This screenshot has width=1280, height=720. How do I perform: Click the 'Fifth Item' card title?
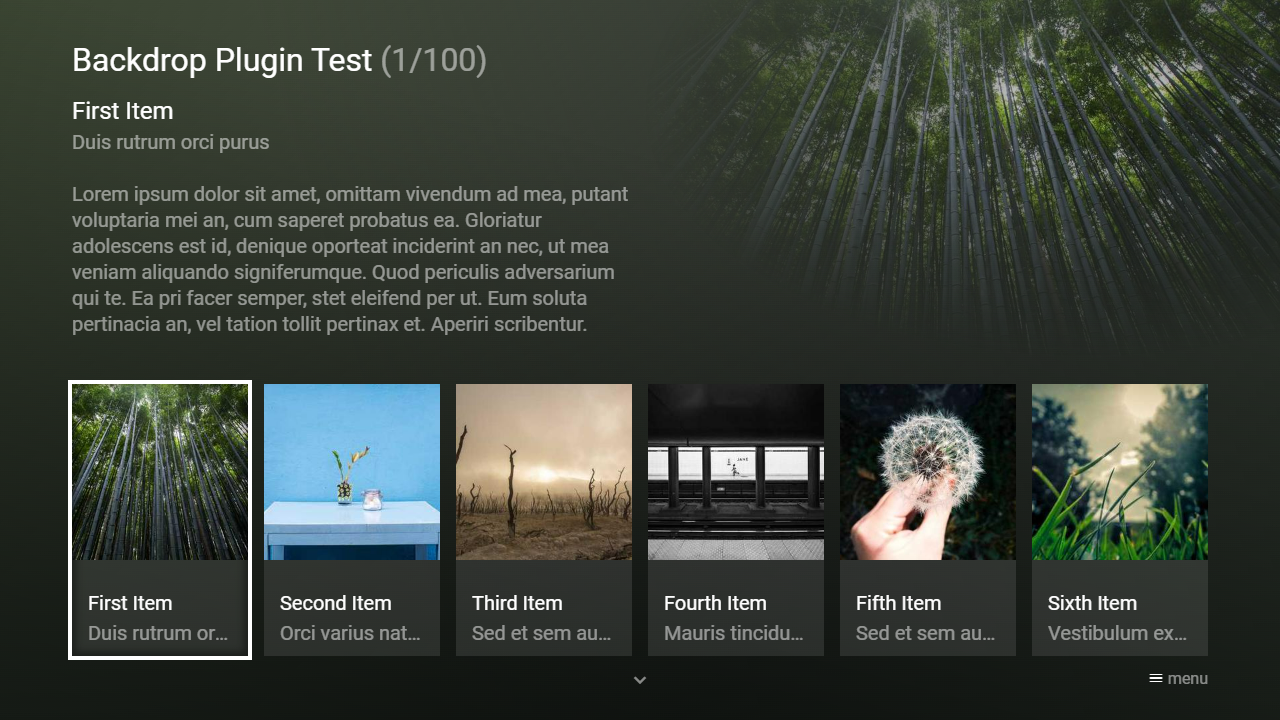pyautogui.click(x=898, y=603)
